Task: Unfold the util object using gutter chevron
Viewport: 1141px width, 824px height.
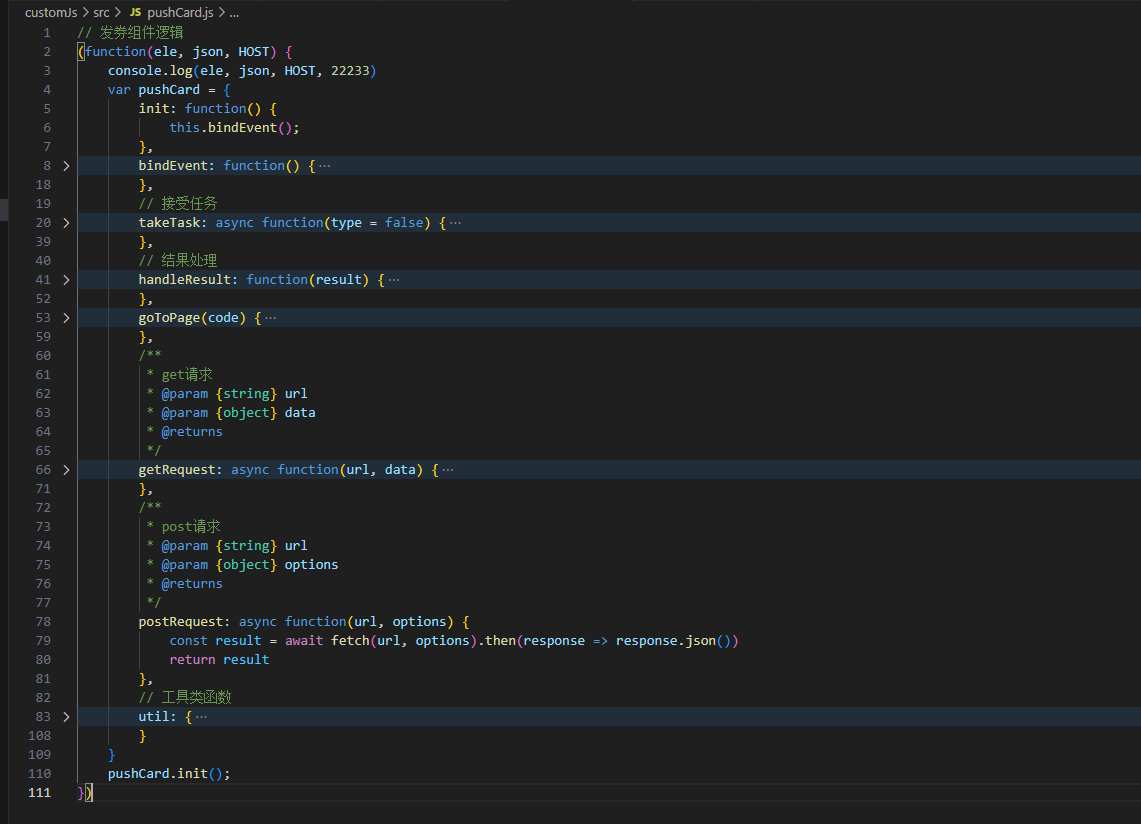Action: (x=66, y=717)
